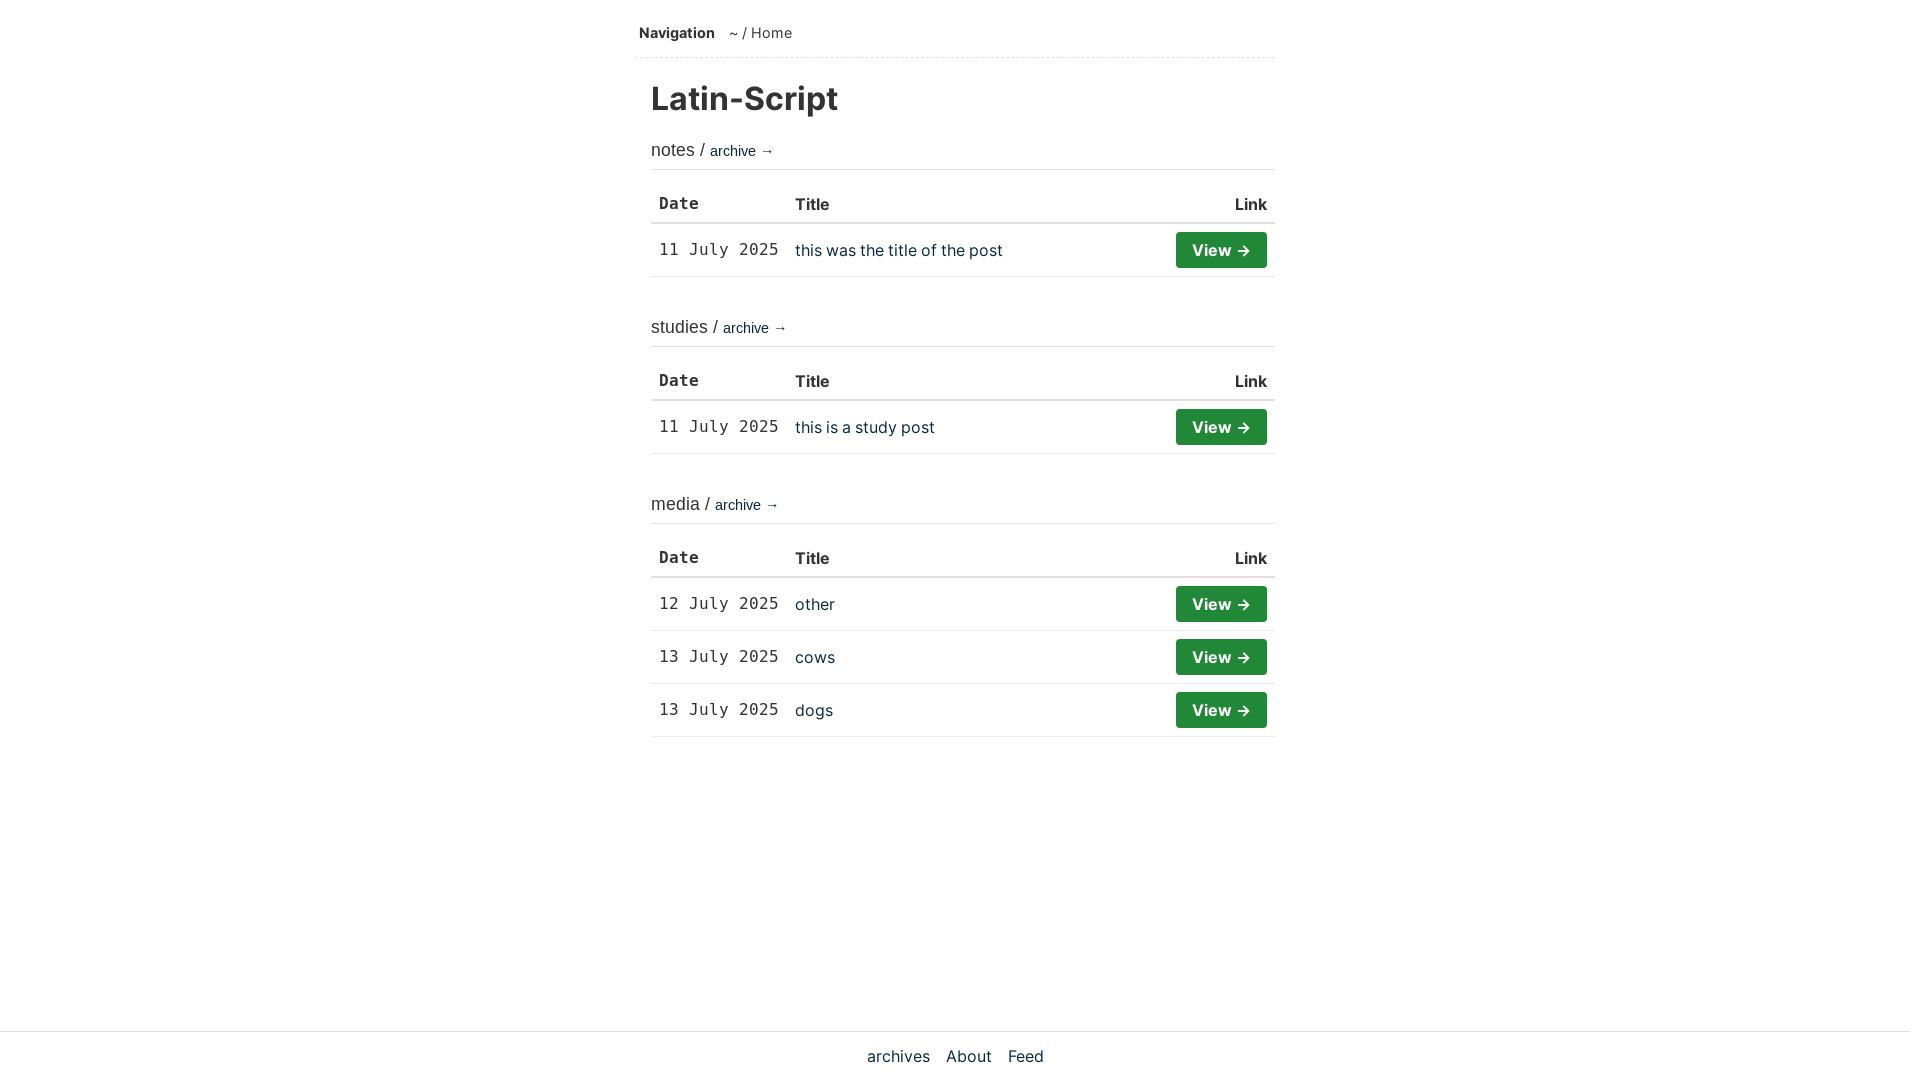
Task: Go to the Home breadcrumb link
Action: [x=771, y=33]
